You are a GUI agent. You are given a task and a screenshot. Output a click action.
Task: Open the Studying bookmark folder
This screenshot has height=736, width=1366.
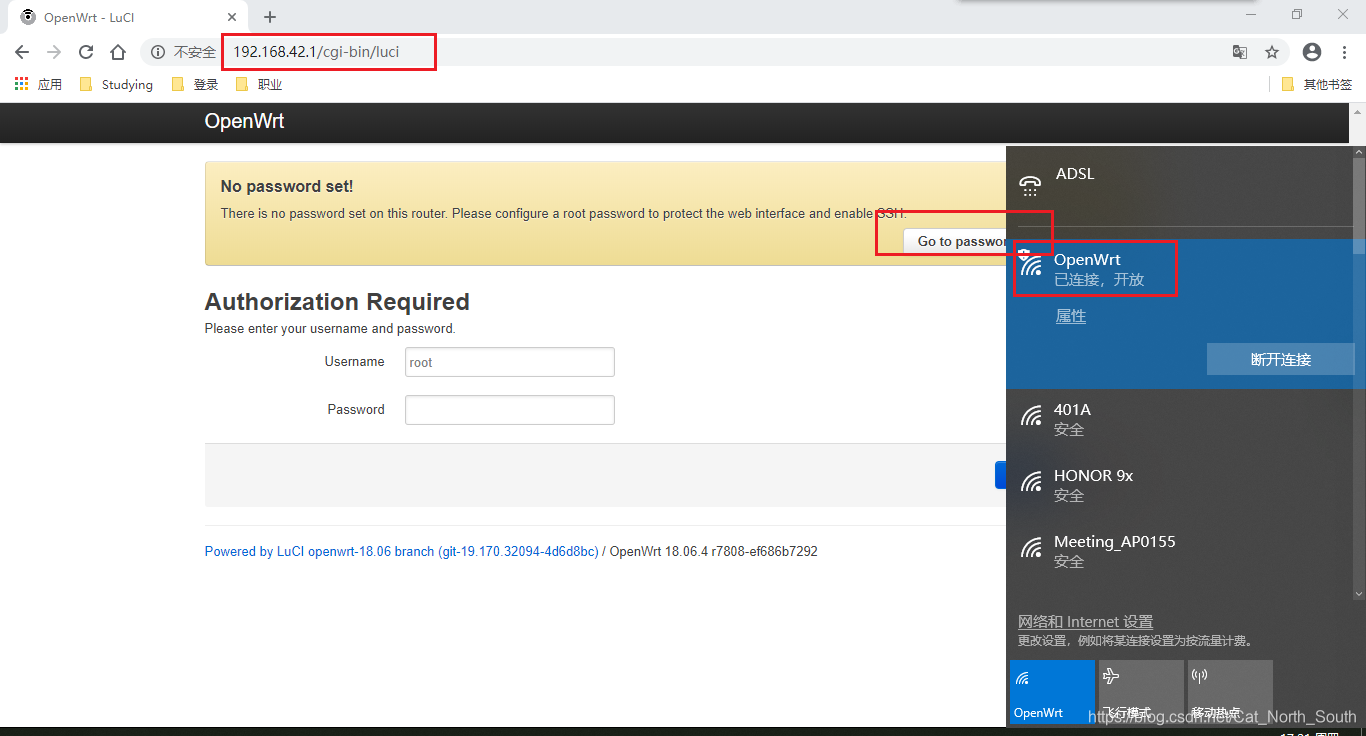116,85
